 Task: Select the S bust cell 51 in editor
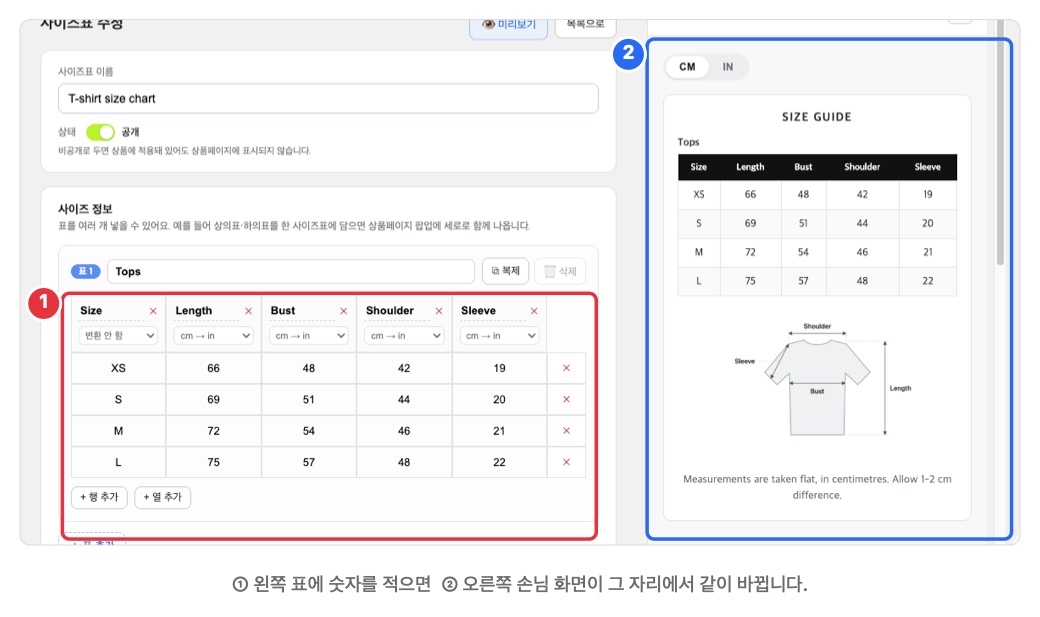coord(308,399)
